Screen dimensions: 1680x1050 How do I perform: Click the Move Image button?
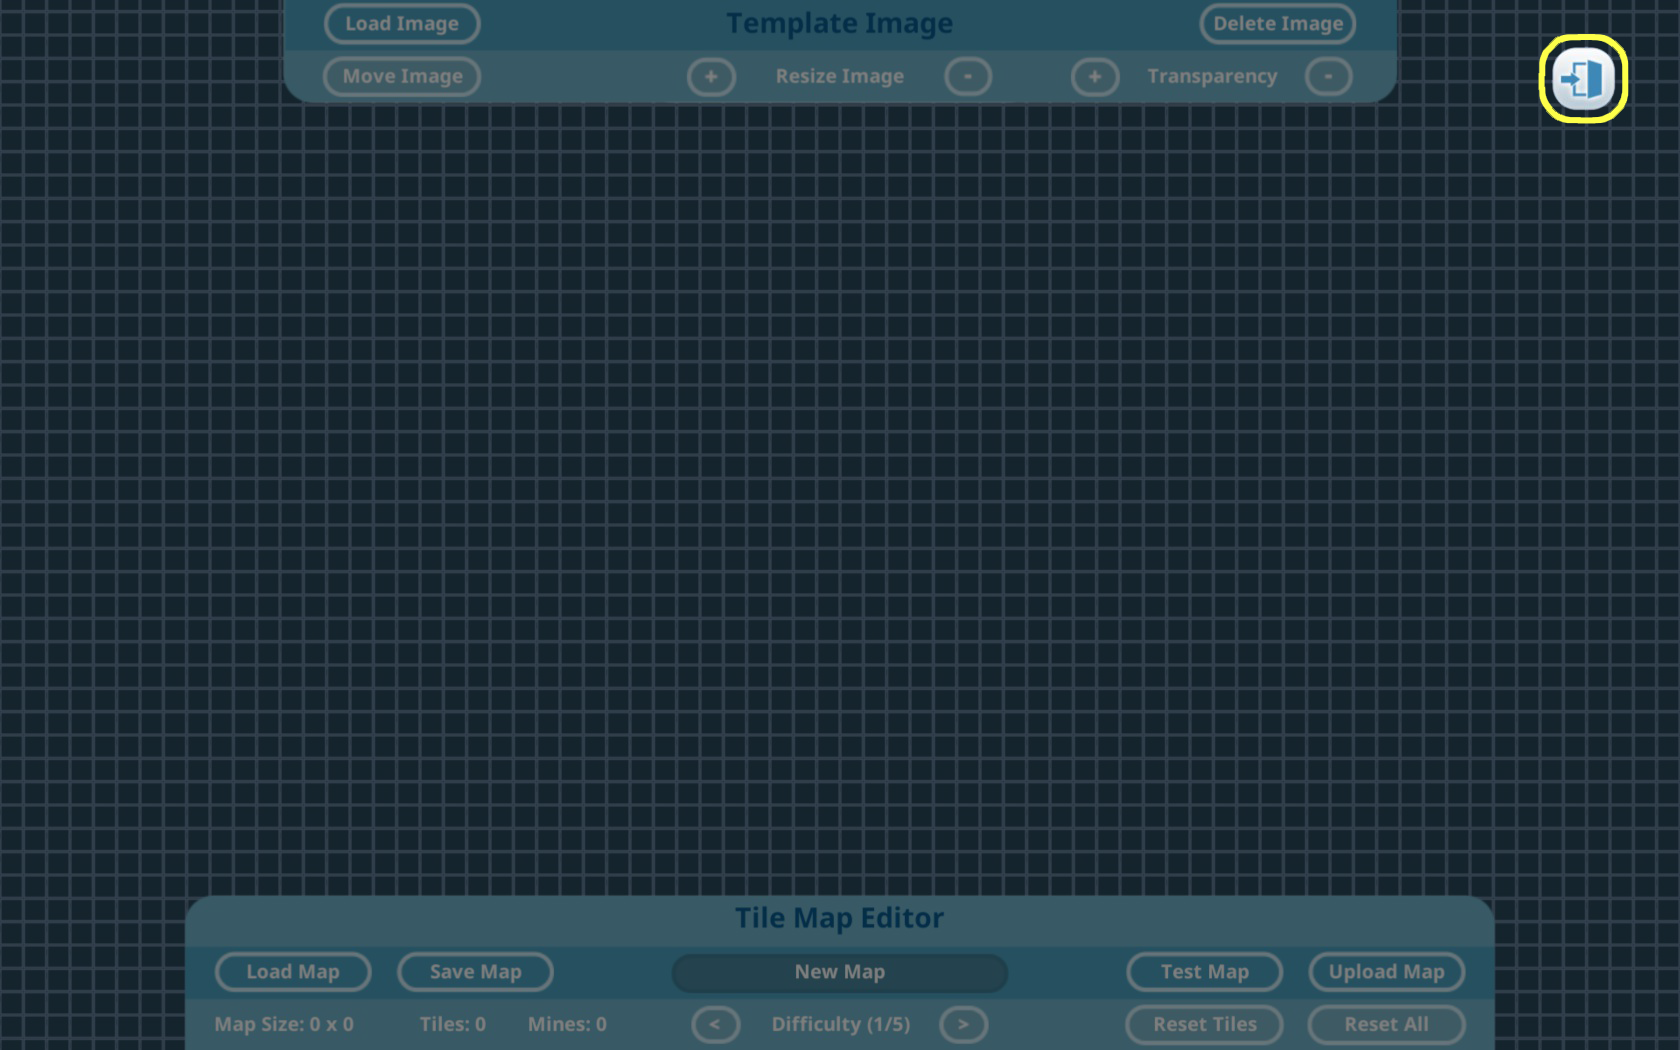402,77
